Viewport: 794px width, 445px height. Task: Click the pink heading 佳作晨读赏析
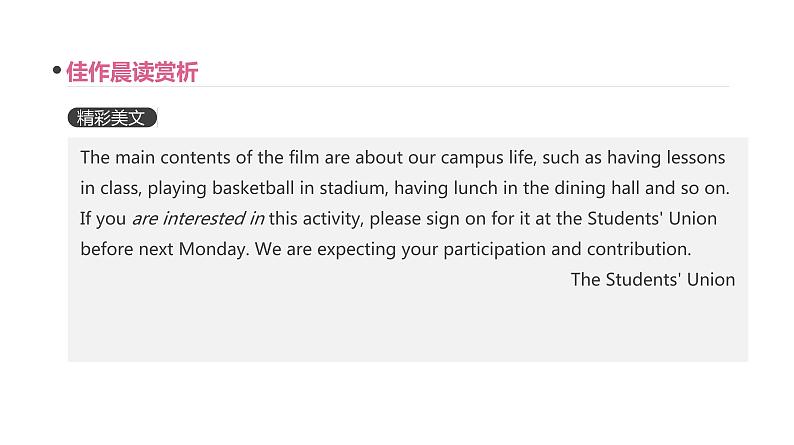click(132, 71)
